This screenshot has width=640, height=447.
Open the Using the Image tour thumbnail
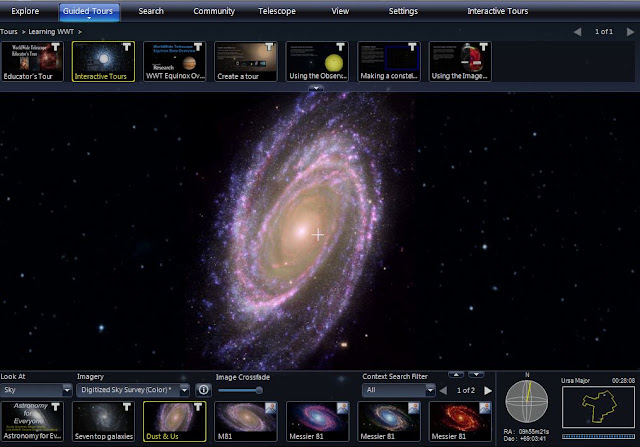click(460, 61)
